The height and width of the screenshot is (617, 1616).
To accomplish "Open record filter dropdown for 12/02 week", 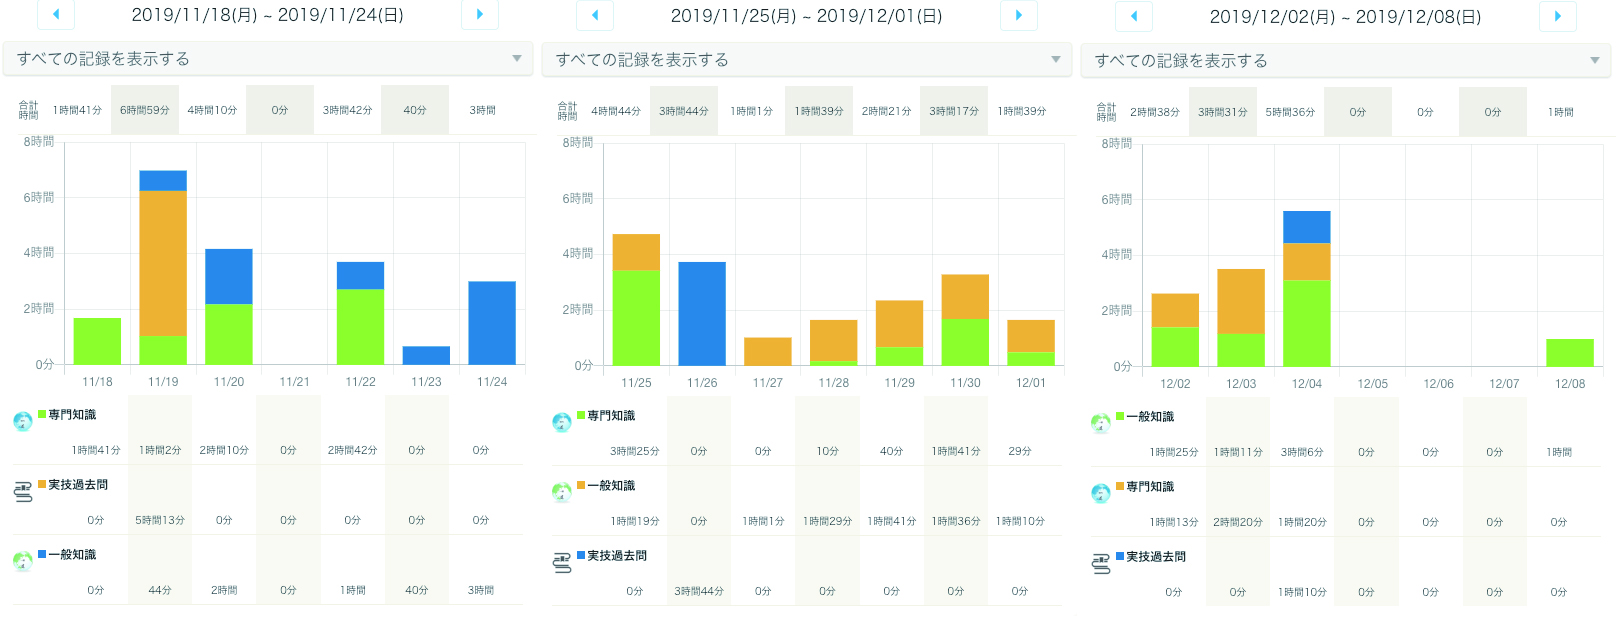I will pyautogui.click(x=1346, y=61).
